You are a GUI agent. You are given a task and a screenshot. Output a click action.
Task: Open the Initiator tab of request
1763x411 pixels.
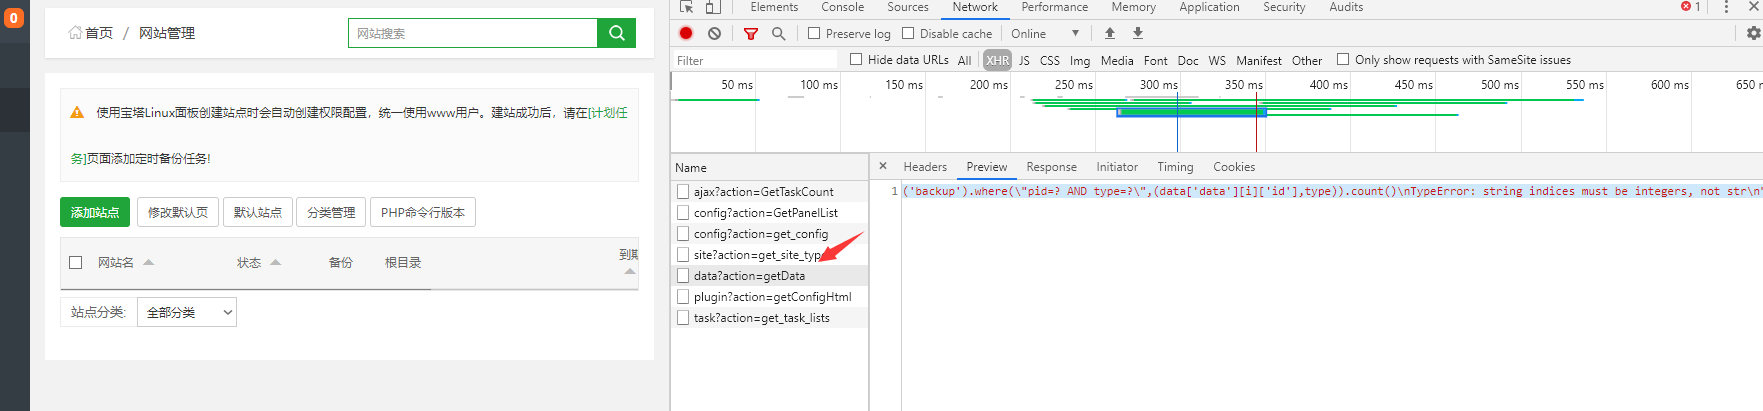point(1116,167)
